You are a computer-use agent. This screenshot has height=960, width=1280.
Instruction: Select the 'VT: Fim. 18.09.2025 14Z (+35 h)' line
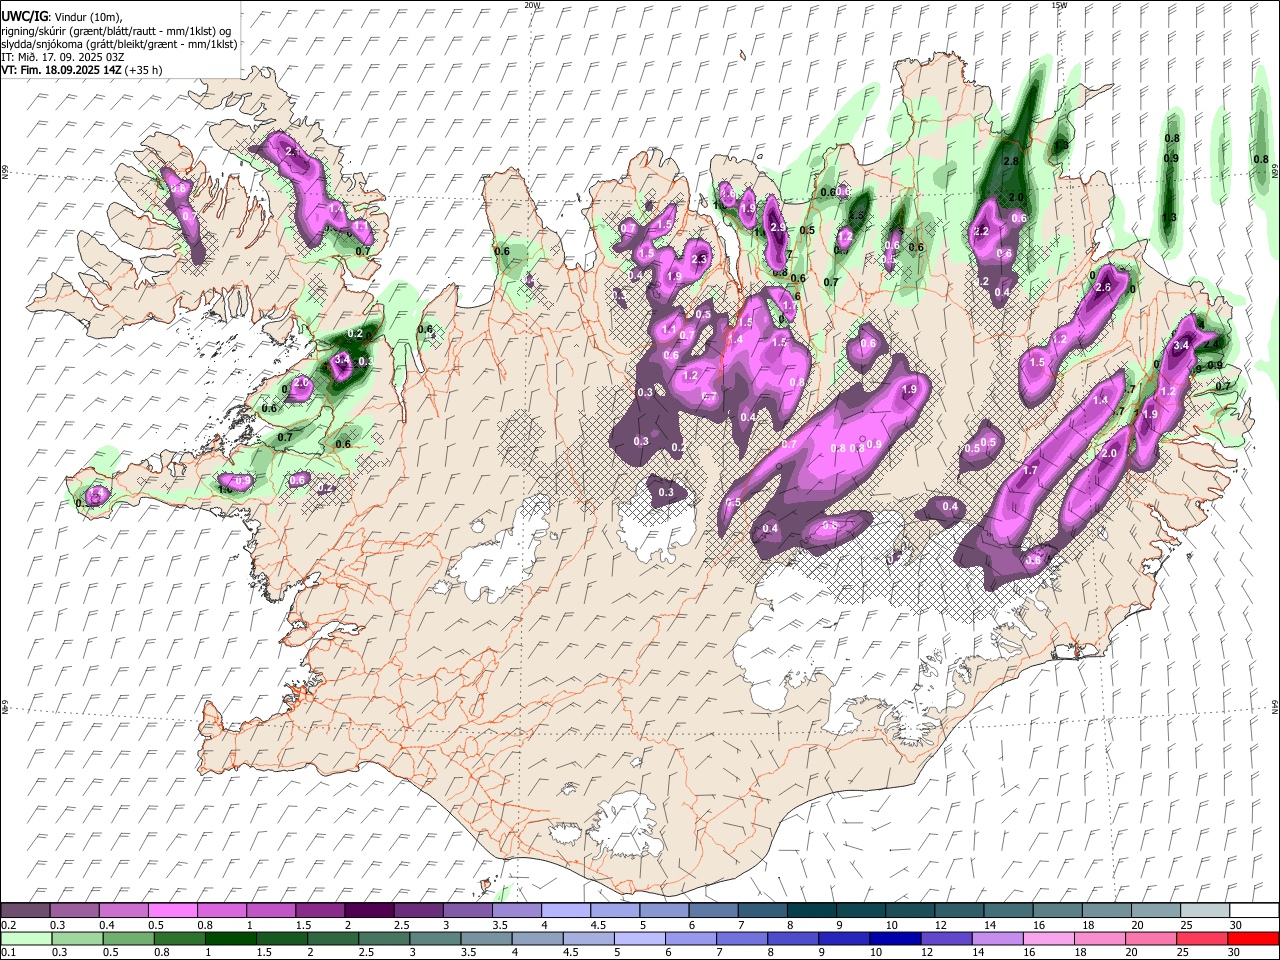[82, 70]
